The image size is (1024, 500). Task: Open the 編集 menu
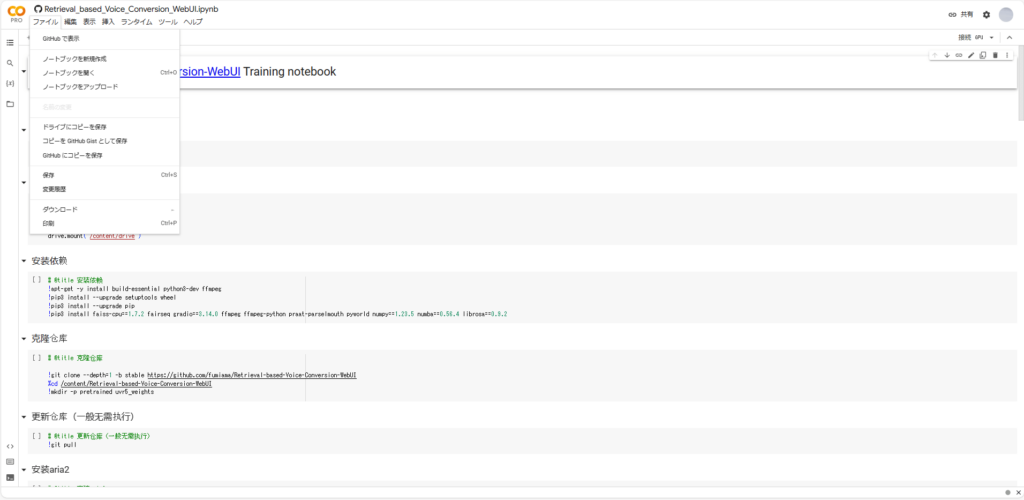pos(71,22)
